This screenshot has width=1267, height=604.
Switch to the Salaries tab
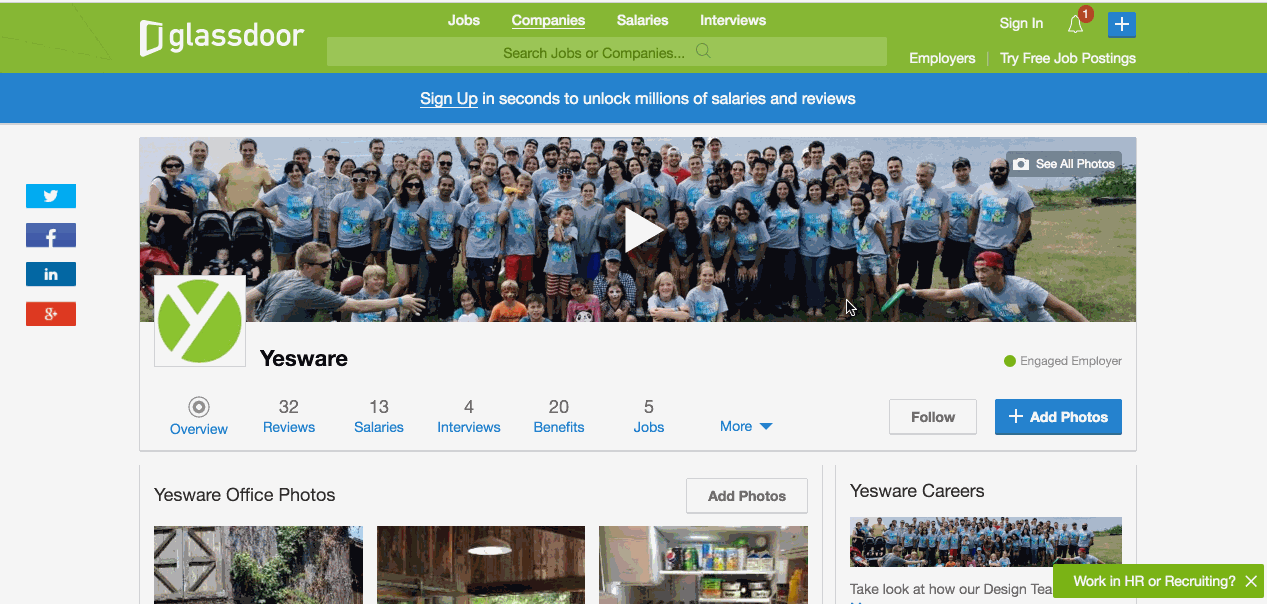(379, 416)
